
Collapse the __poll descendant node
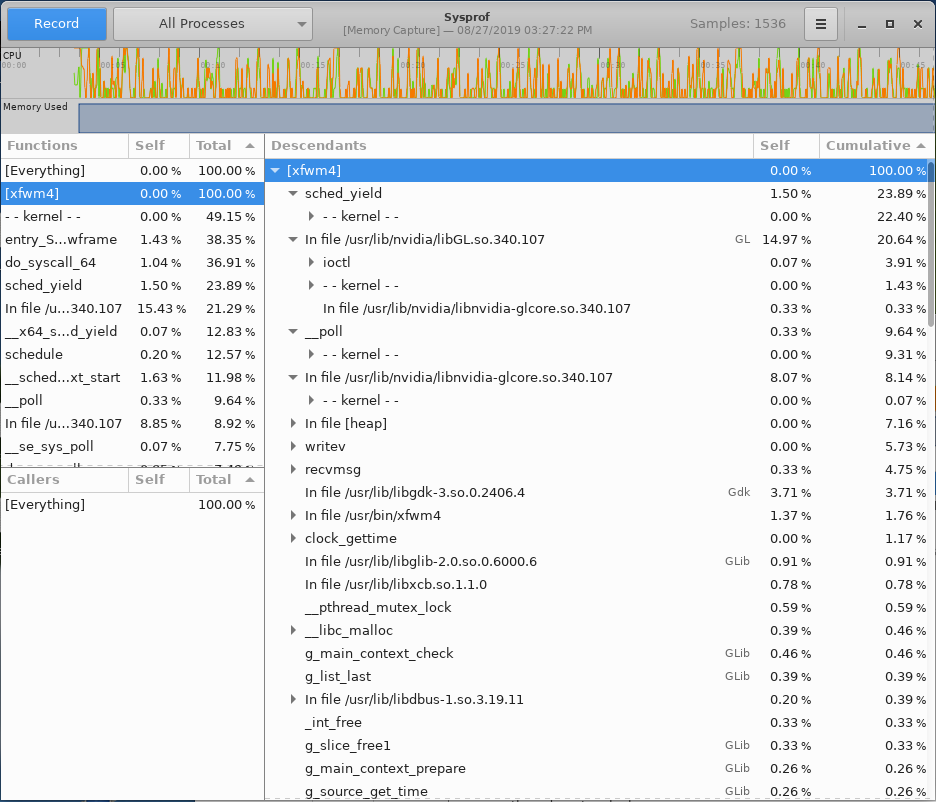point(293,332)
